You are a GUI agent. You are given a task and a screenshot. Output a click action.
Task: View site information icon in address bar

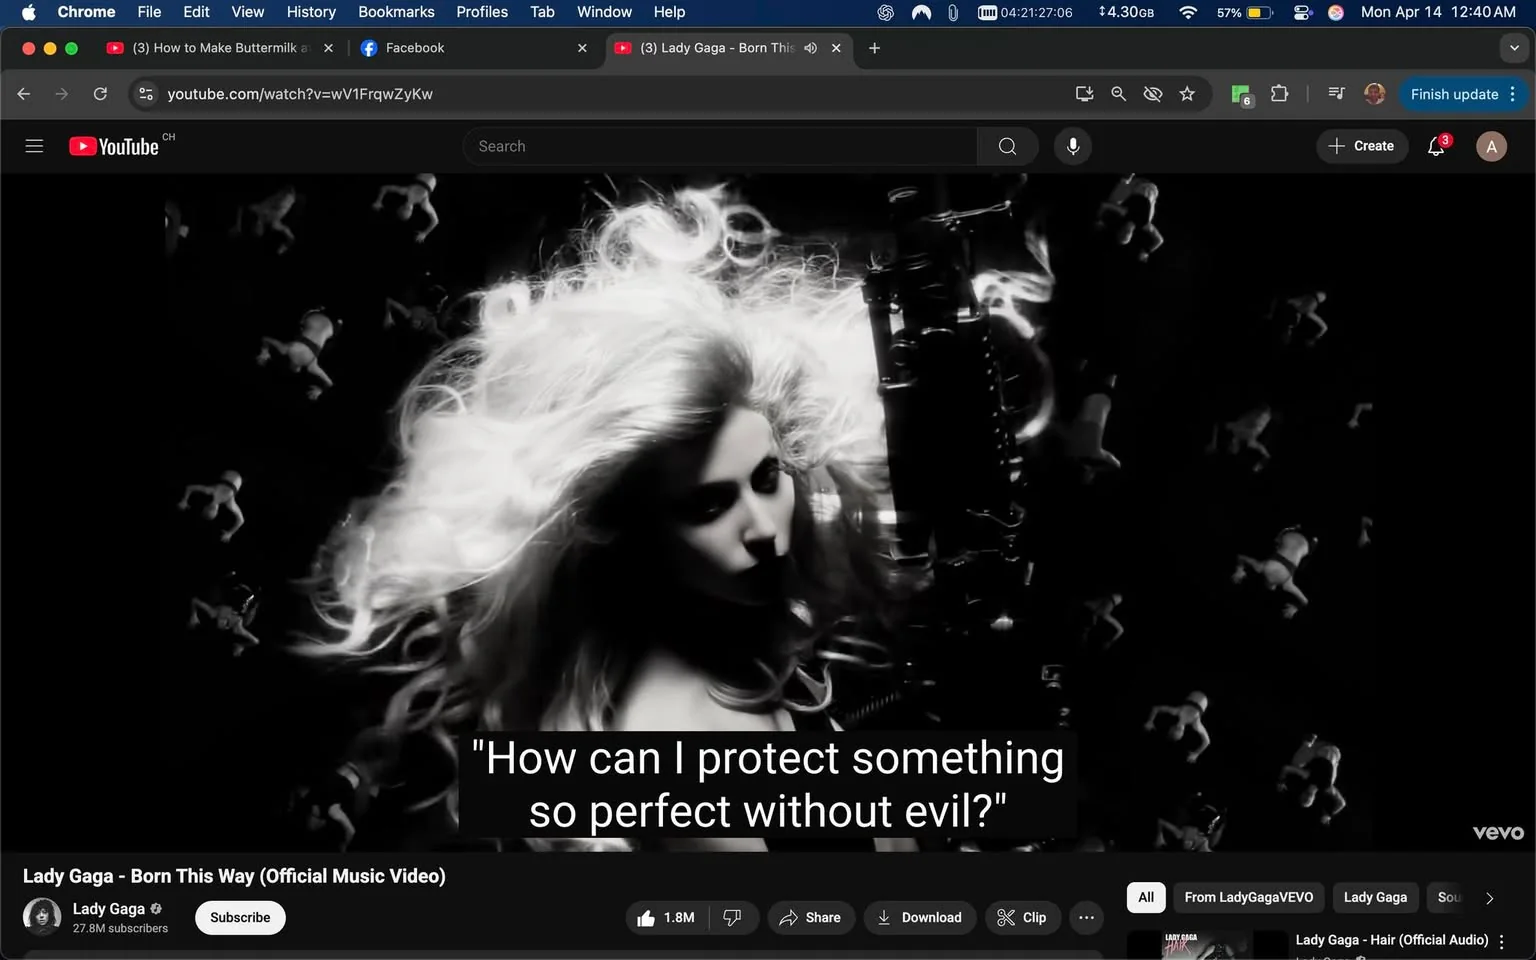click(x=146, y=94)
